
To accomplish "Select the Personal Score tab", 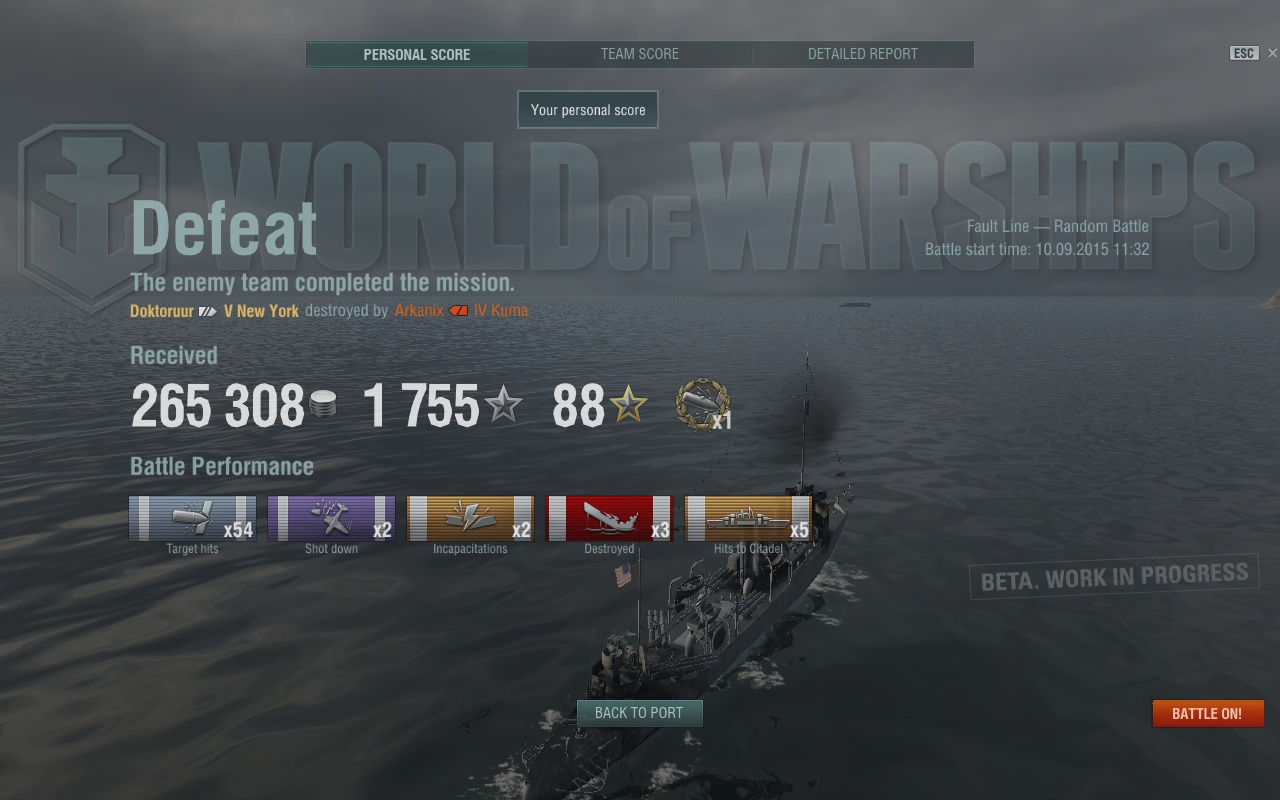I will pos(417,54).
